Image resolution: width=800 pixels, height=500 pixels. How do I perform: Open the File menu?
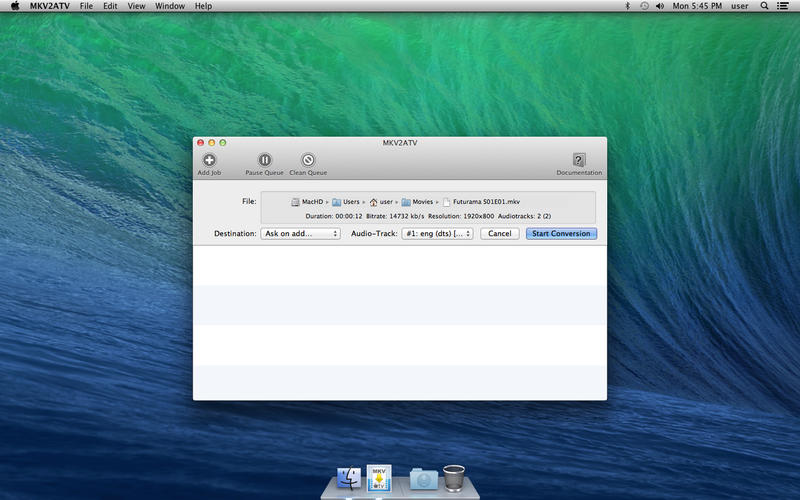pos(86,6)
